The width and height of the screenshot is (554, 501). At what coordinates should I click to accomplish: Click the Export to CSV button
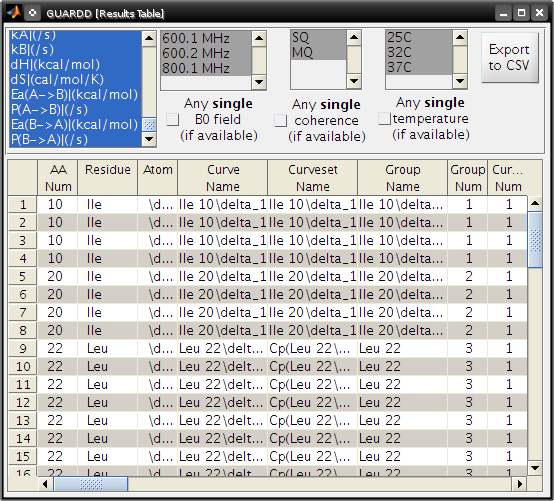510,58
